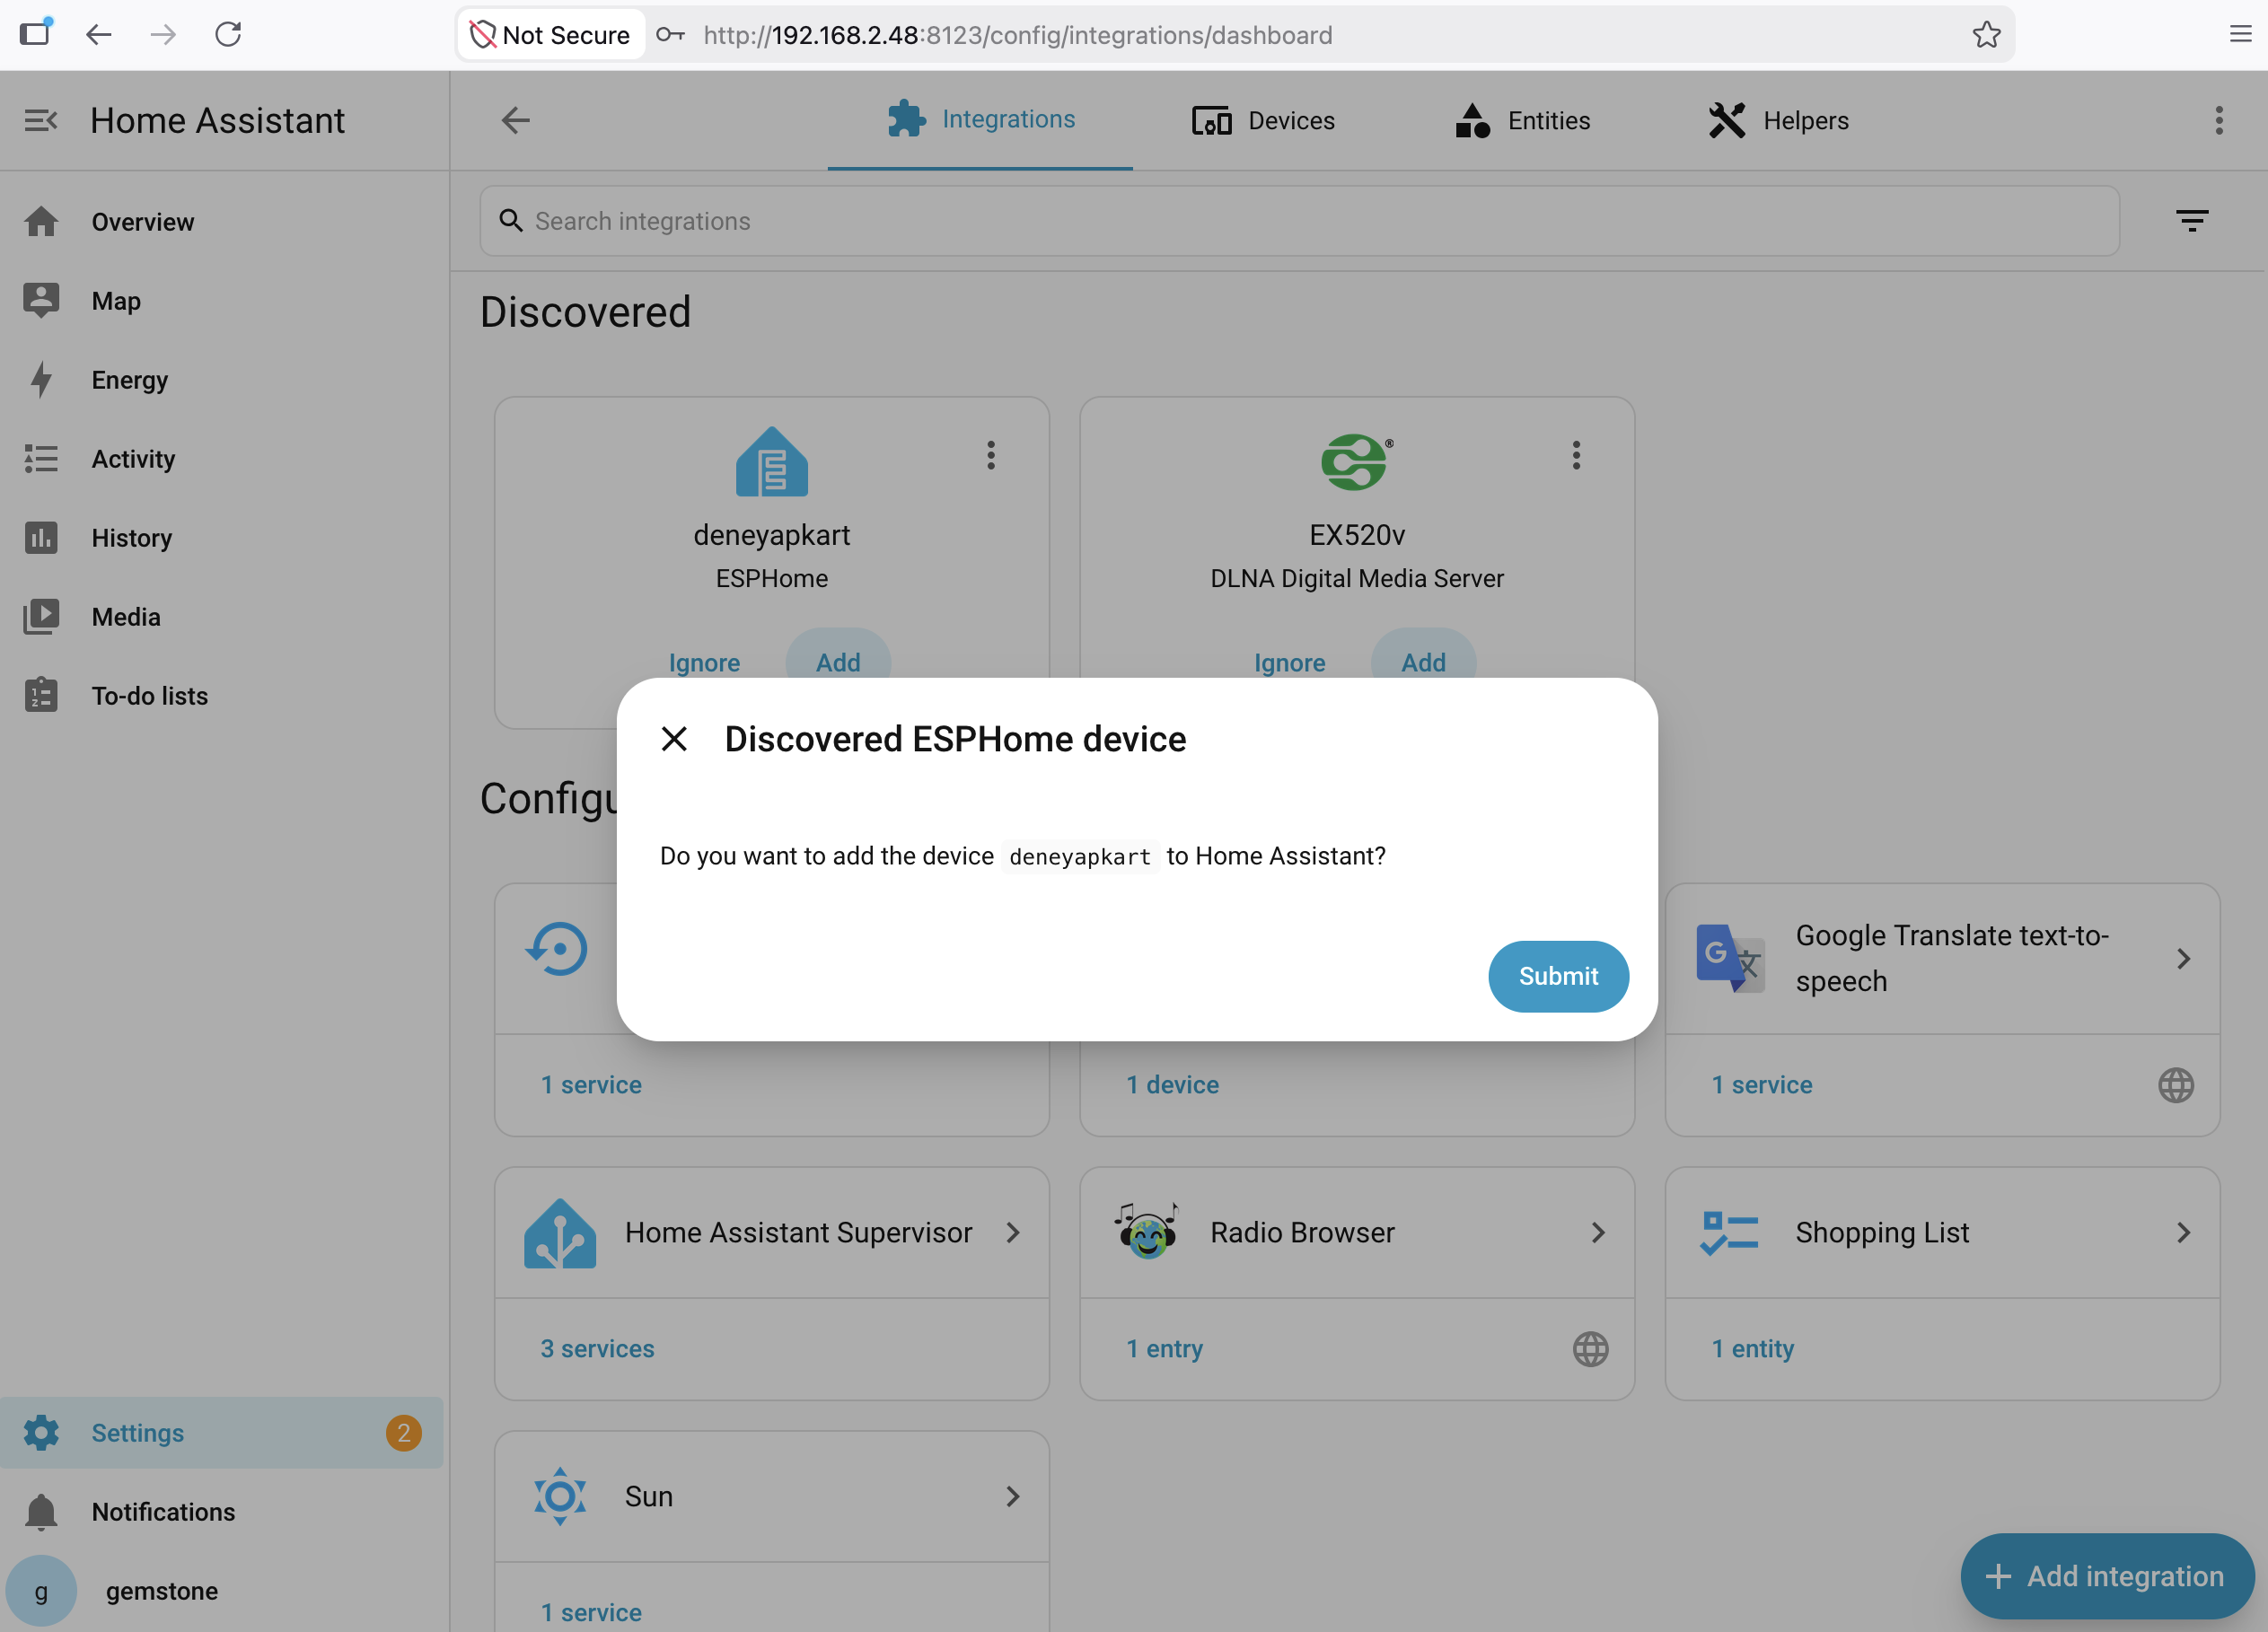Viewport: 2268px width, 1632px height.
Task: Click the address bar URL
Action: point(1017,35)
